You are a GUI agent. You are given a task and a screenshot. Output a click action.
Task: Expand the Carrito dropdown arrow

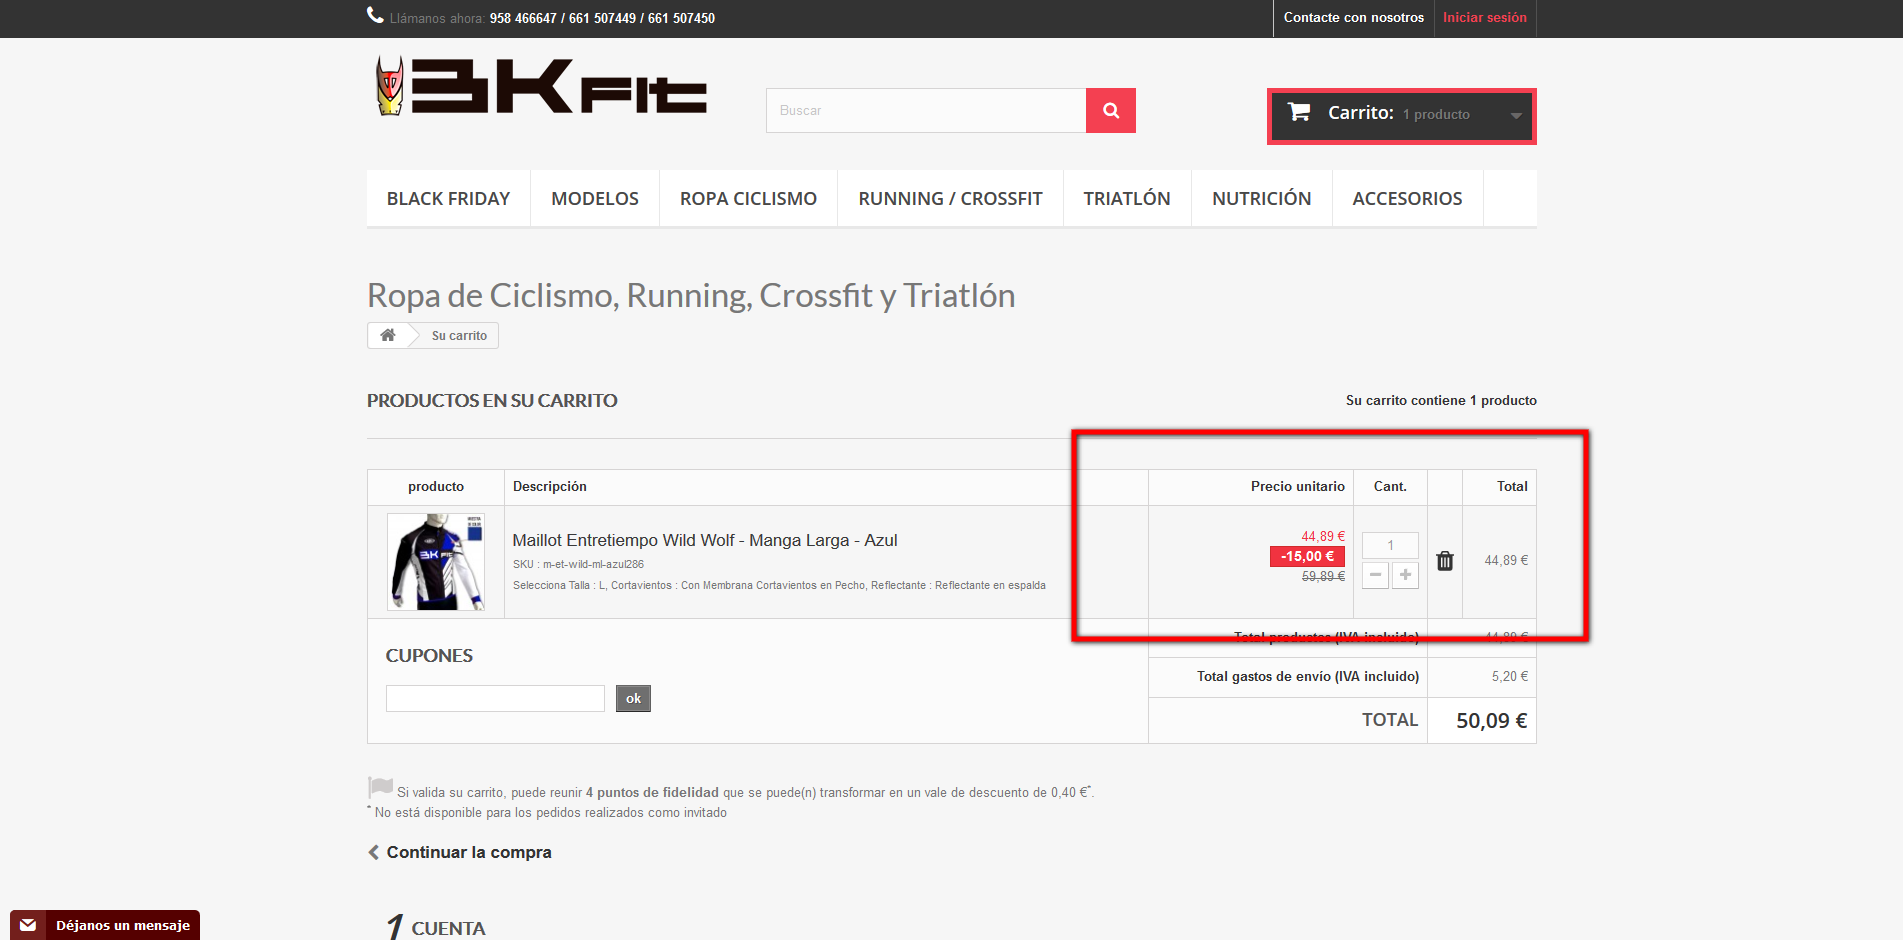click(1516, 116)
